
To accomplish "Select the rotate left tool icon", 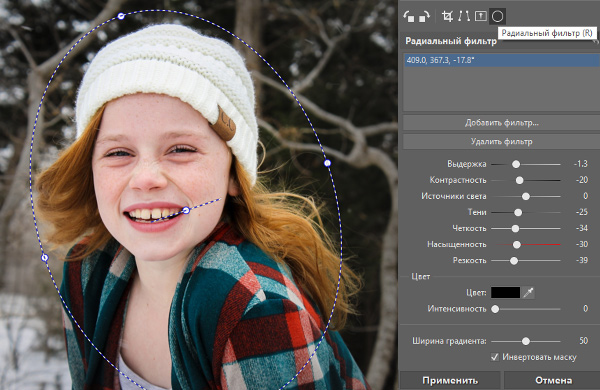I will click(x=409, y=16).
